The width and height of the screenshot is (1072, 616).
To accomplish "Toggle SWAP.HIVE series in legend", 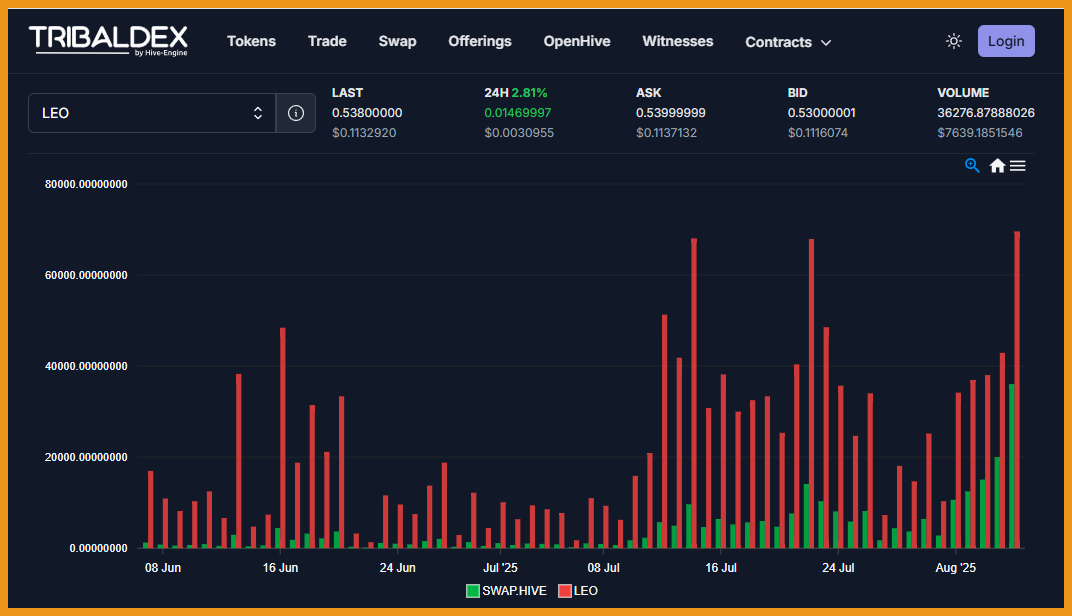I will click(506, 591).
